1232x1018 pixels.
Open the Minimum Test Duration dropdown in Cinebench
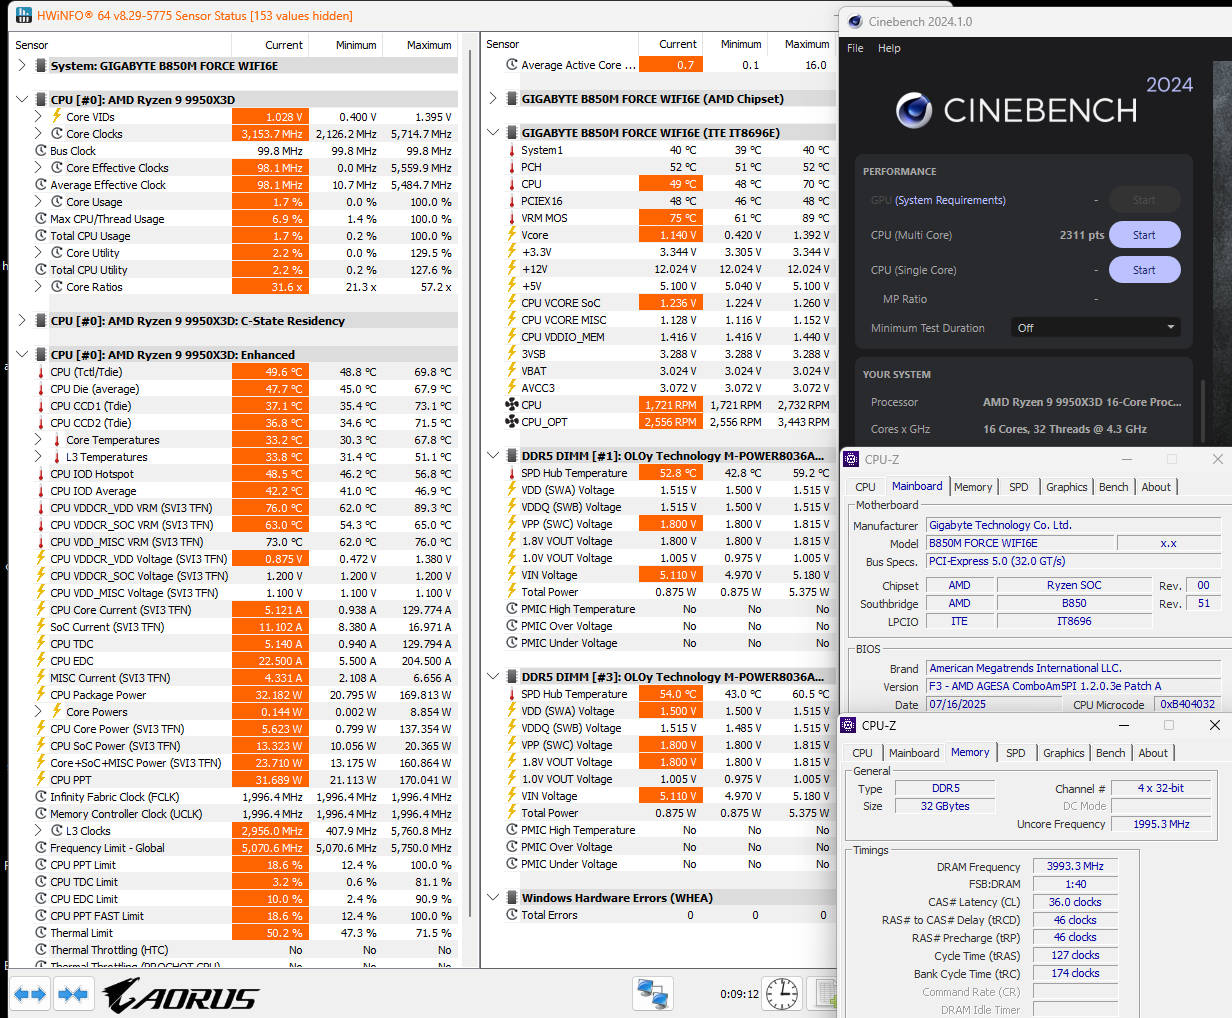(x=1096, y=328)
